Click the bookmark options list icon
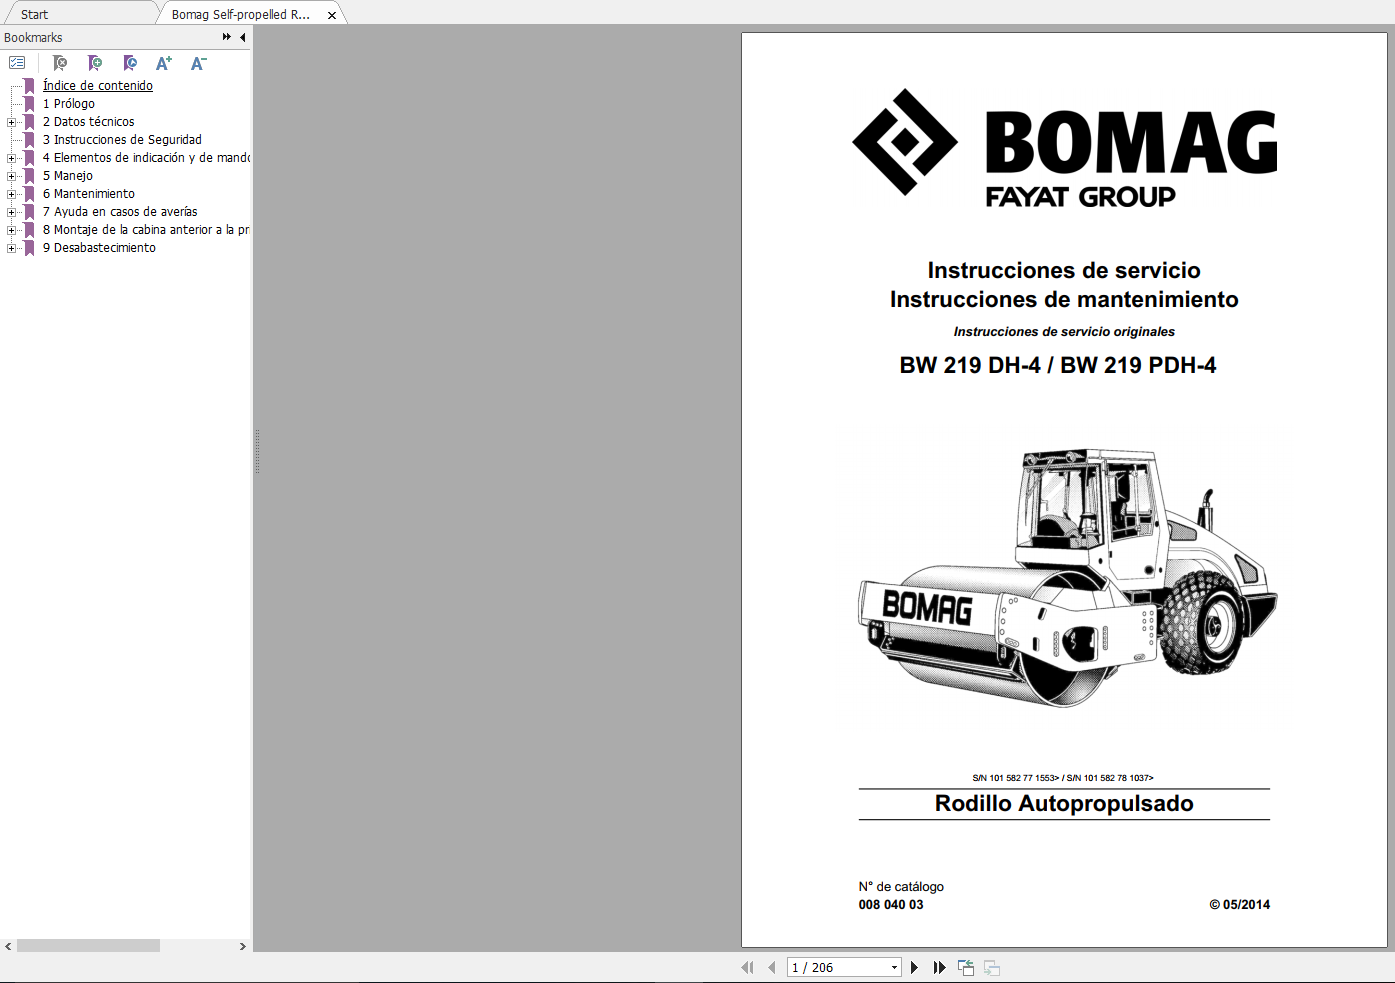 point(17,63)
